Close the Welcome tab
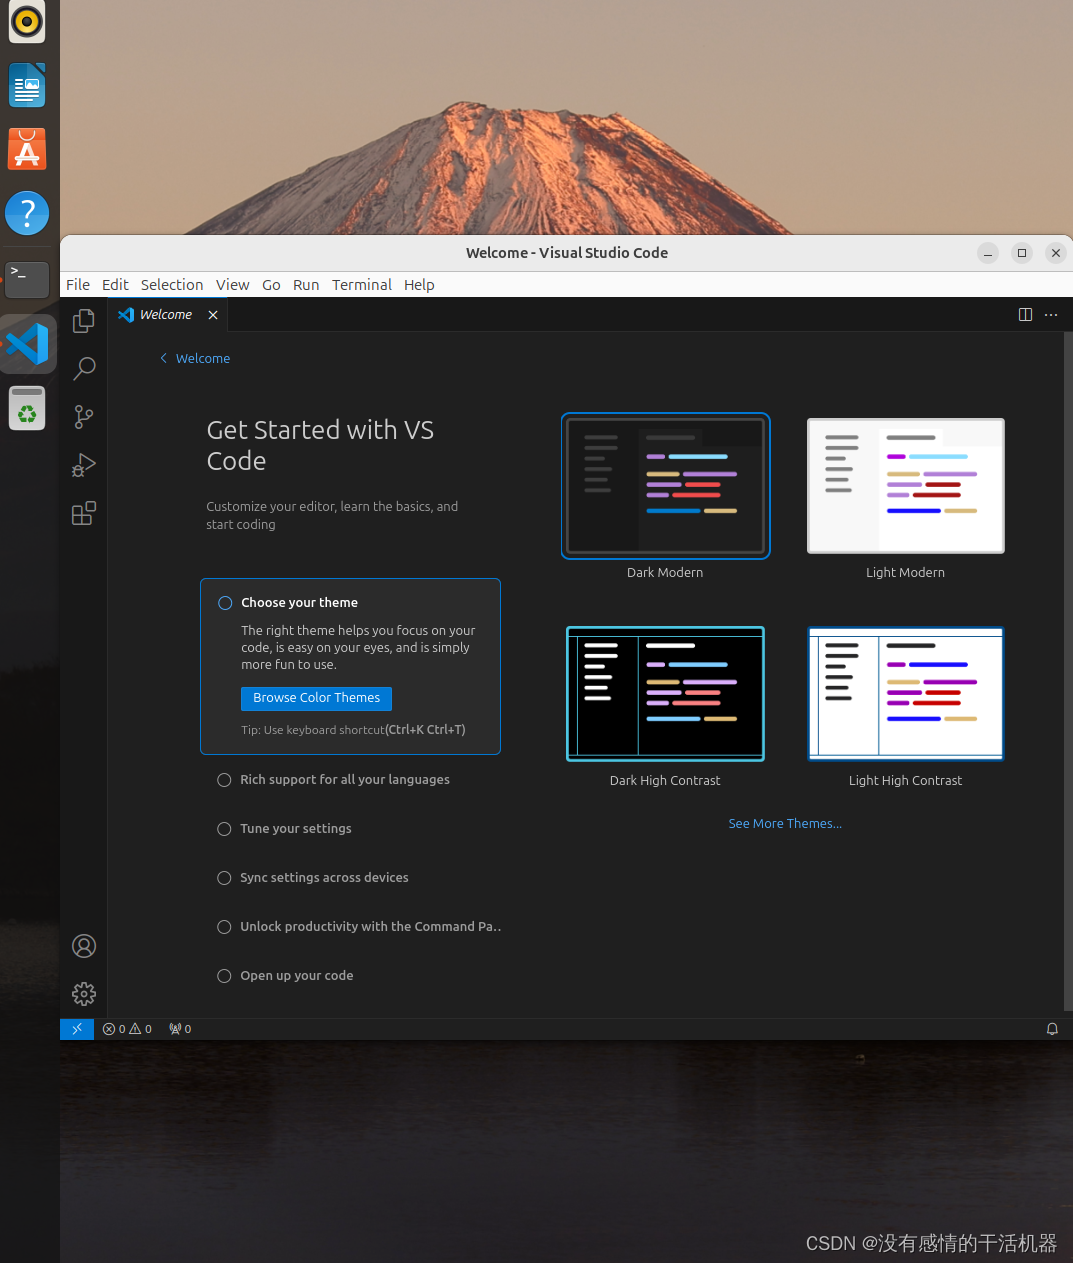The width and height of the screenshot is (1073, 1263). coord(213,315)
